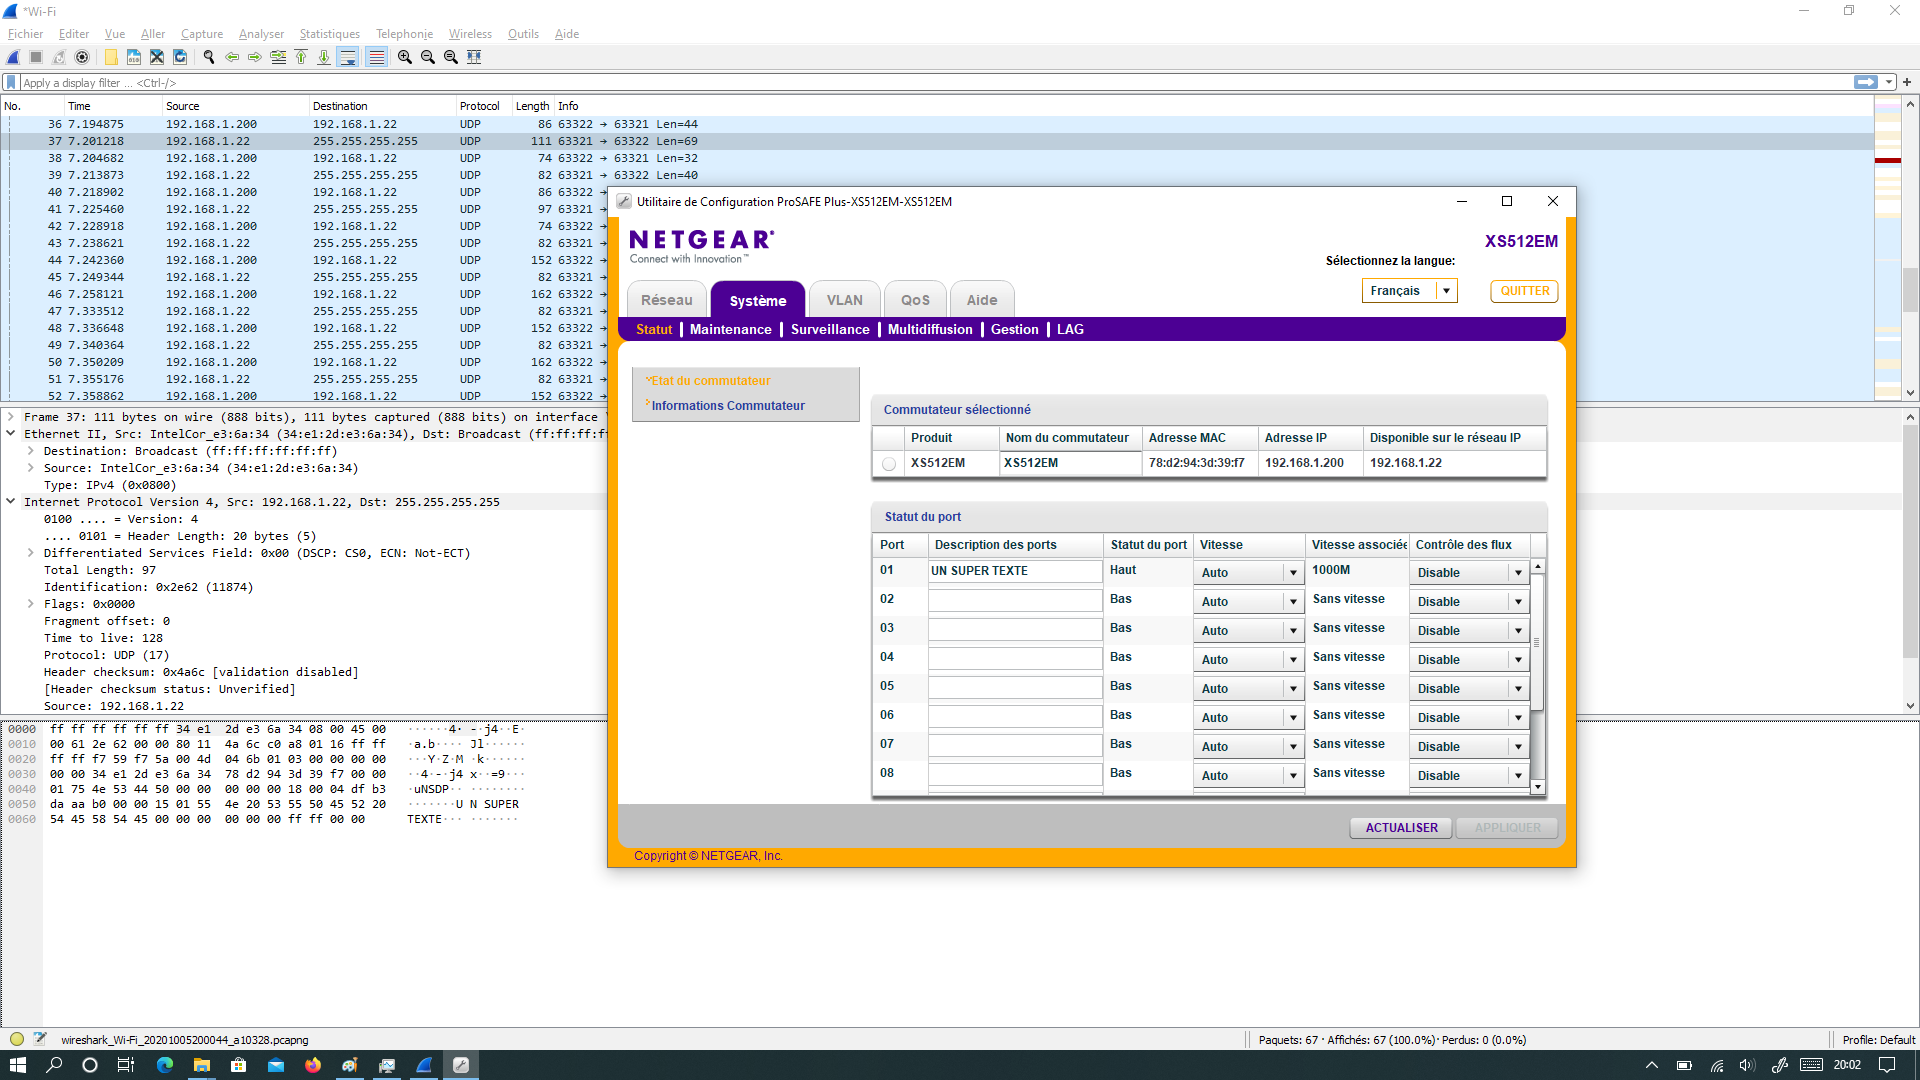Toggle auto-scroll during live capture icon
Image resolution: width=1920 pixels, height=1080 pixels.
point(347,57)
